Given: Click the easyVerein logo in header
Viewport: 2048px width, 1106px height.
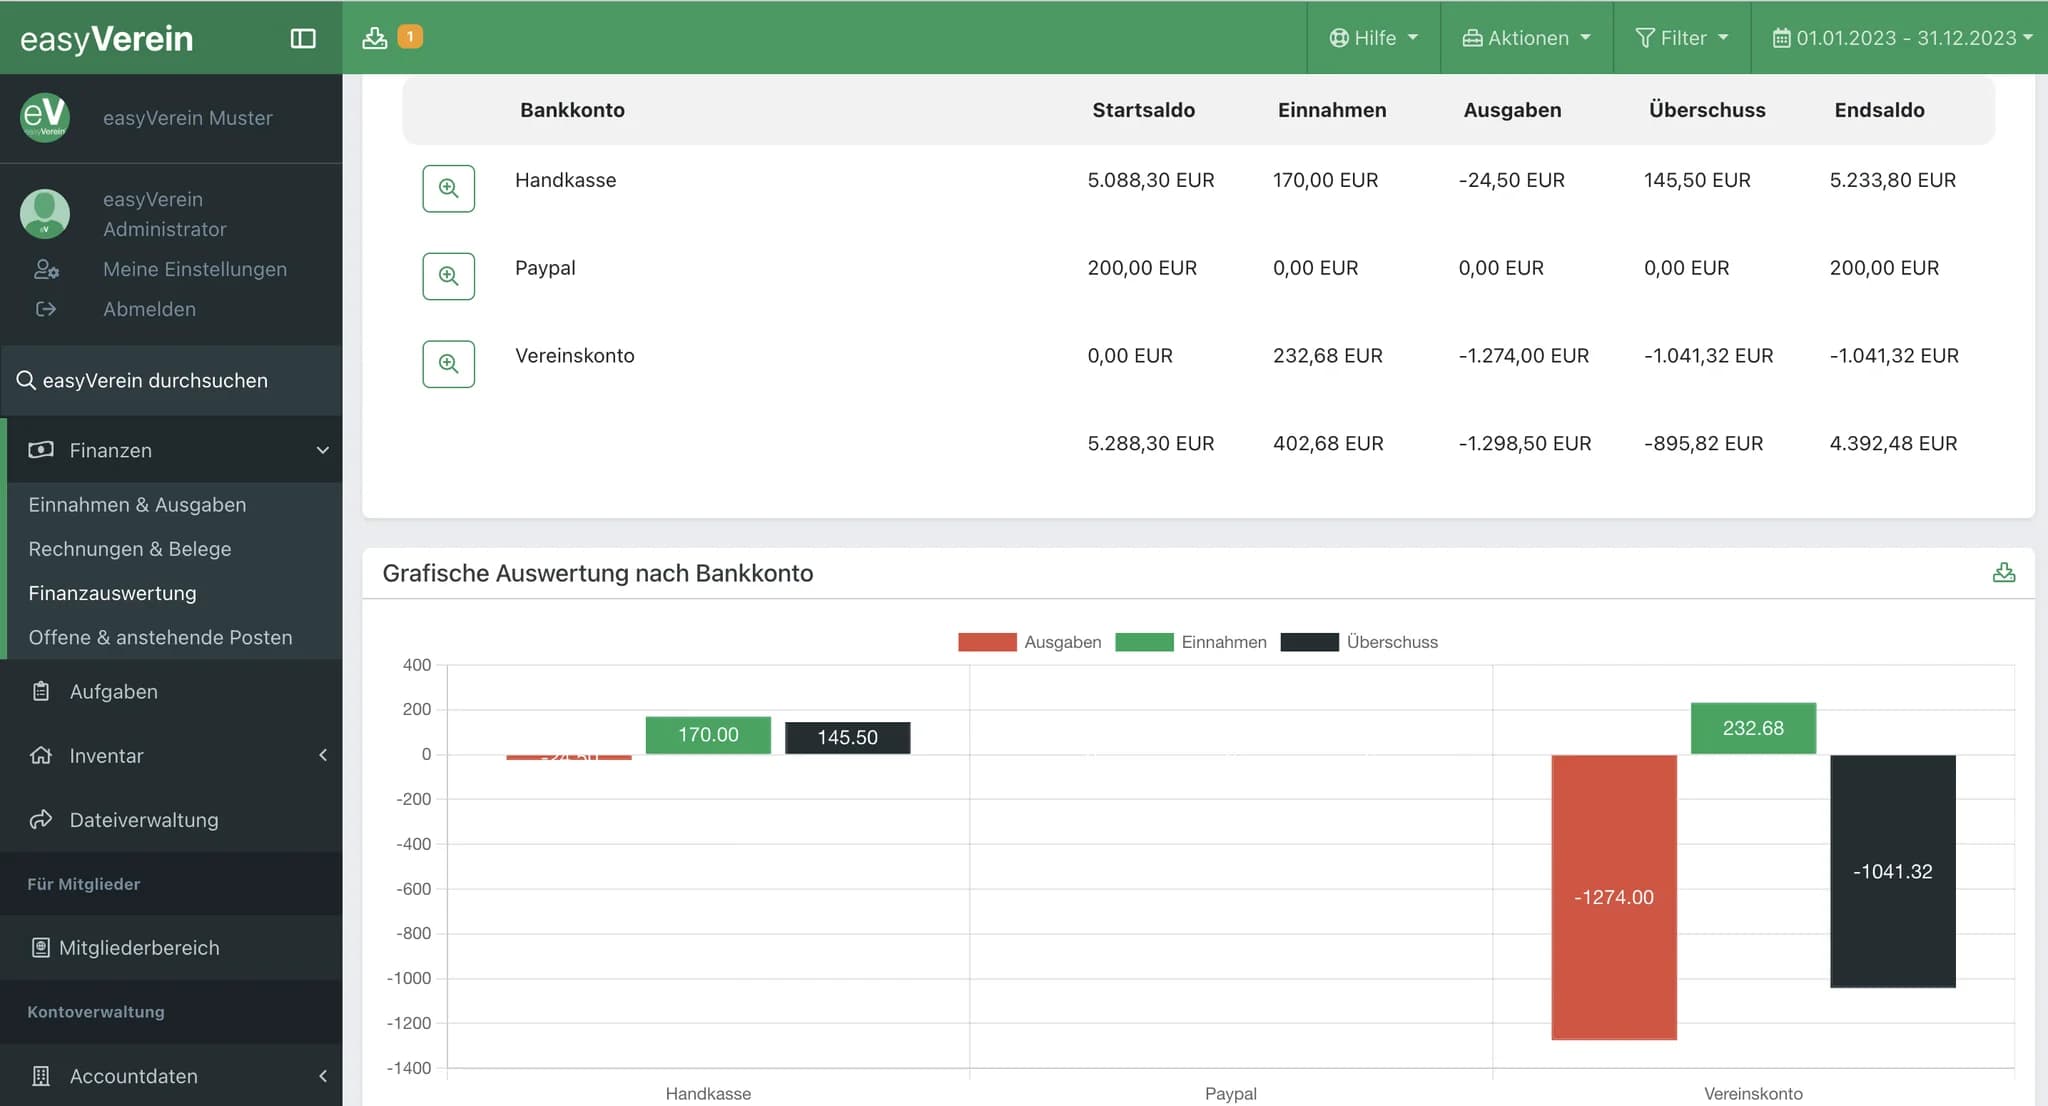Looking at the screenshot, I should coord(106,38).
